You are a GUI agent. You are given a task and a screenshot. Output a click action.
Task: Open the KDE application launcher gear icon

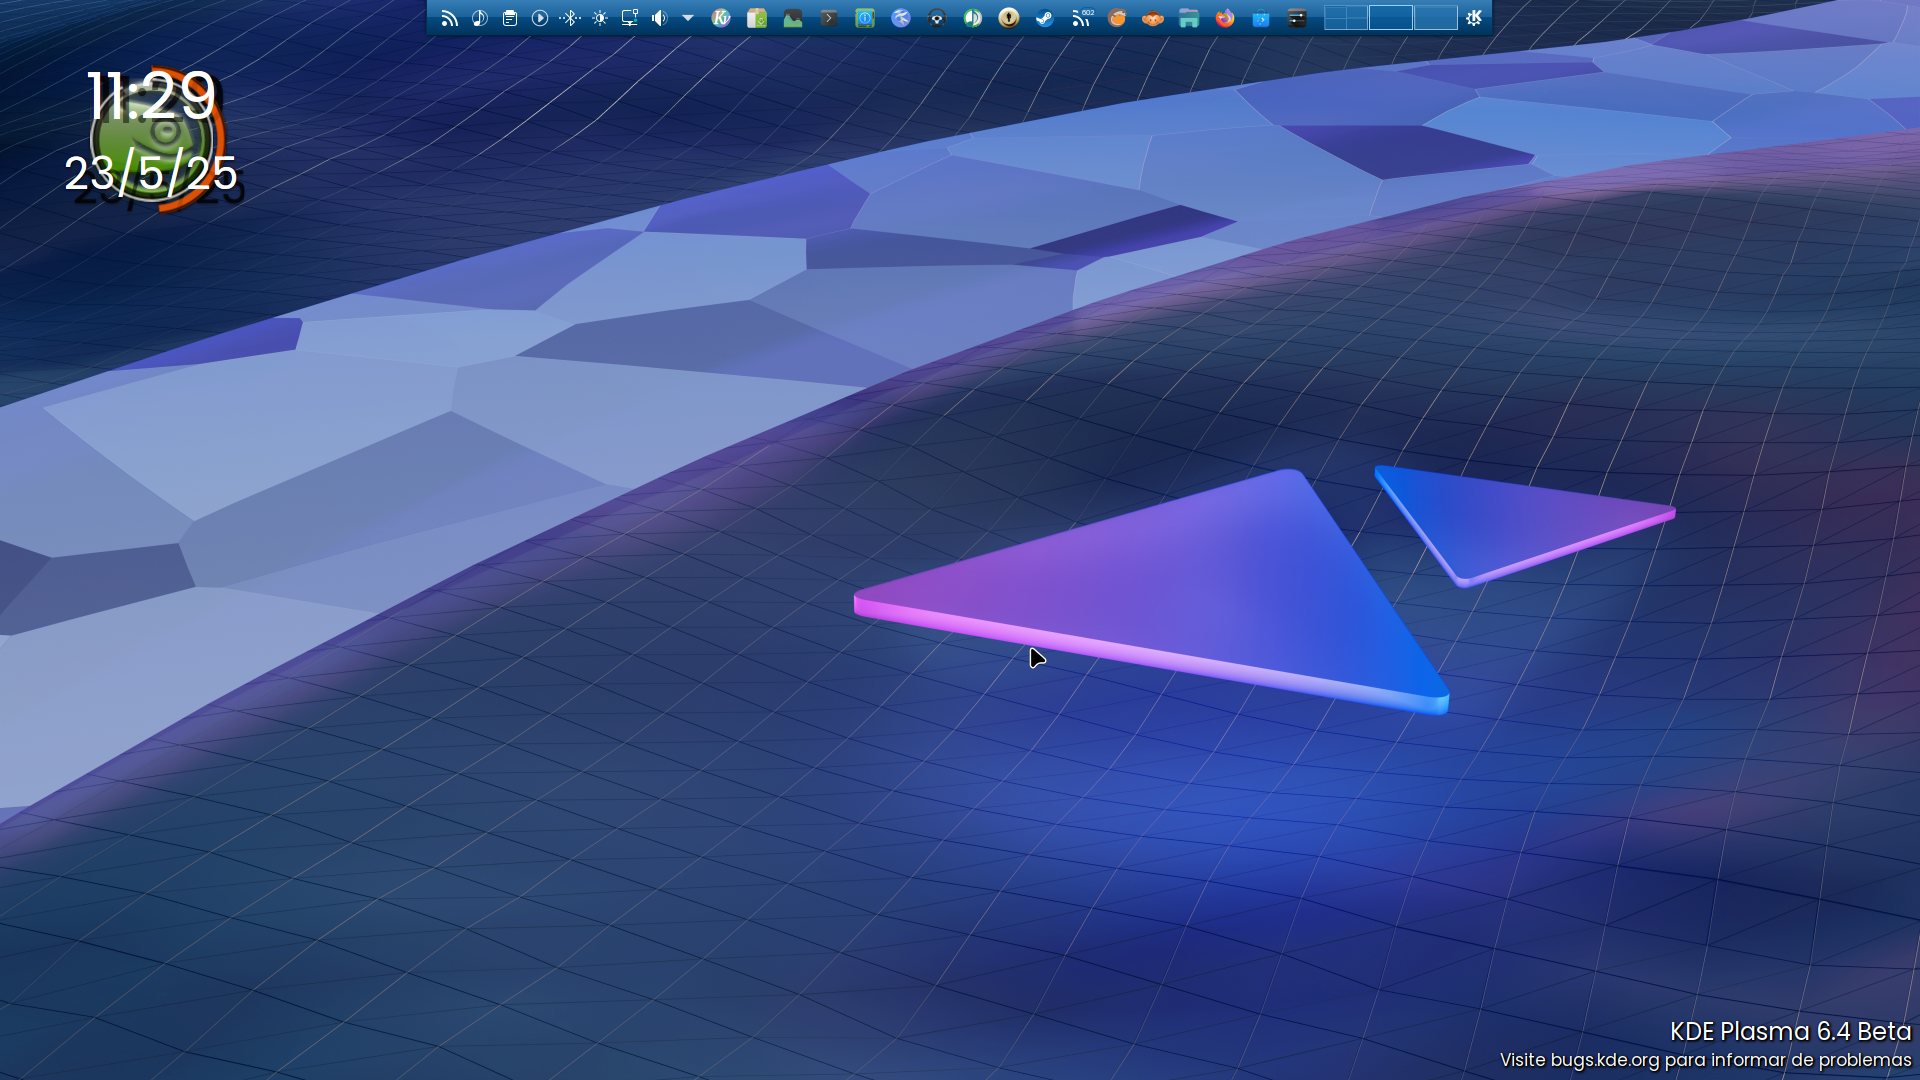coord(1474,18)
